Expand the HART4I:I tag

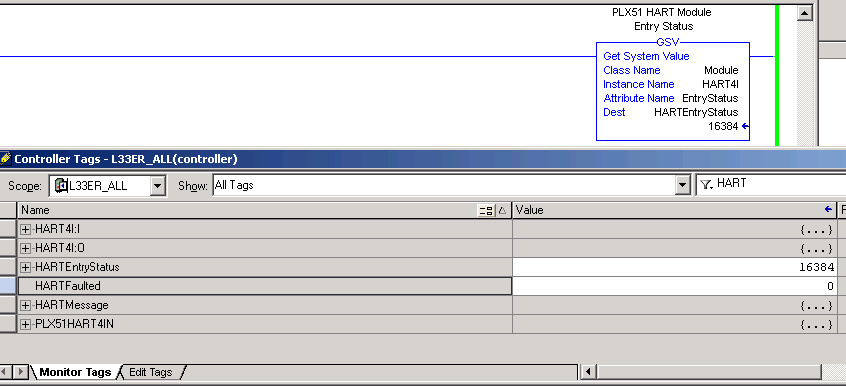[x=25, y=229]
